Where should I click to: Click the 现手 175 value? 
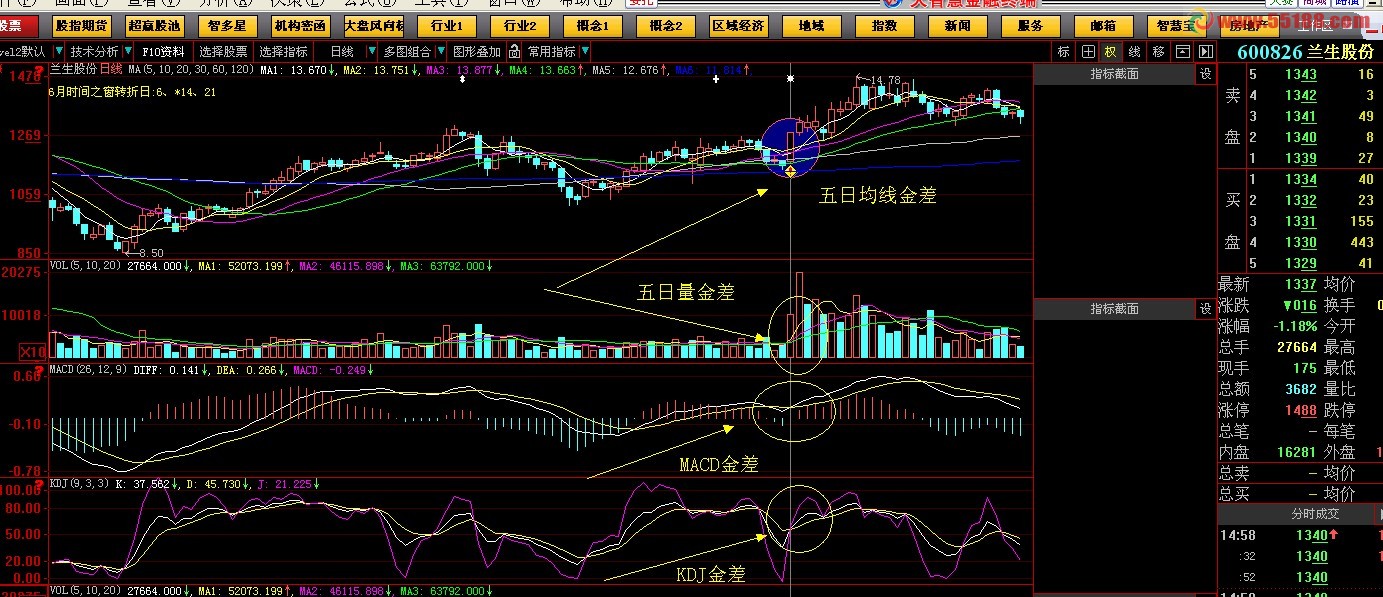point(1304,368)
